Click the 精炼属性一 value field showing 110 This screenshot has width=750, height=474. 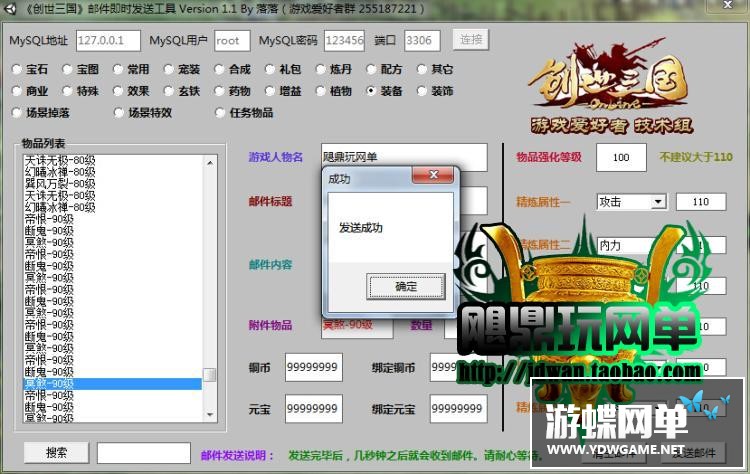coord(701,202)
